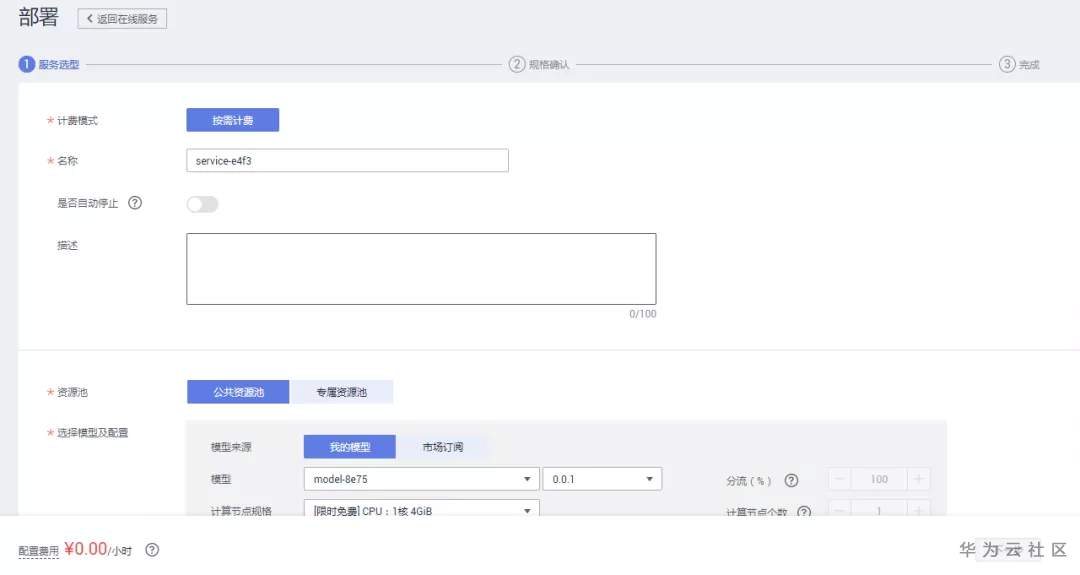Click help icon beside 计算节点个数
Viewport: 1080px width, 575px height.
click(x=804, y=512)
